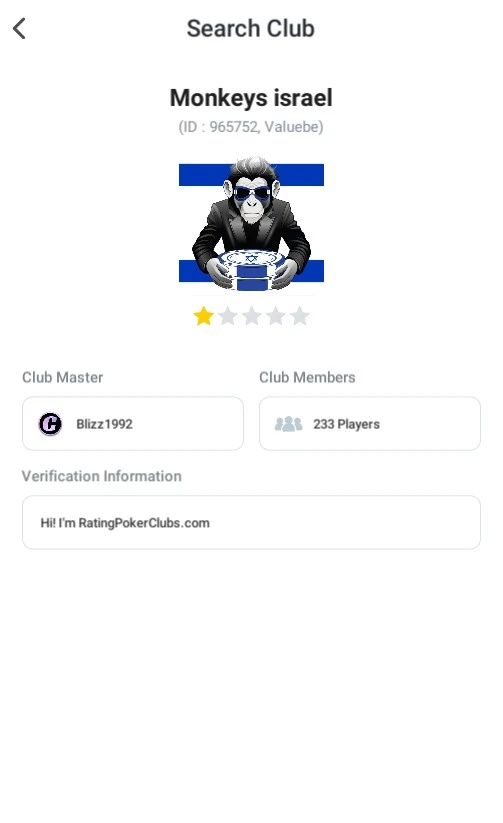Open the Blizz1992 club master field

click(133, 424)
